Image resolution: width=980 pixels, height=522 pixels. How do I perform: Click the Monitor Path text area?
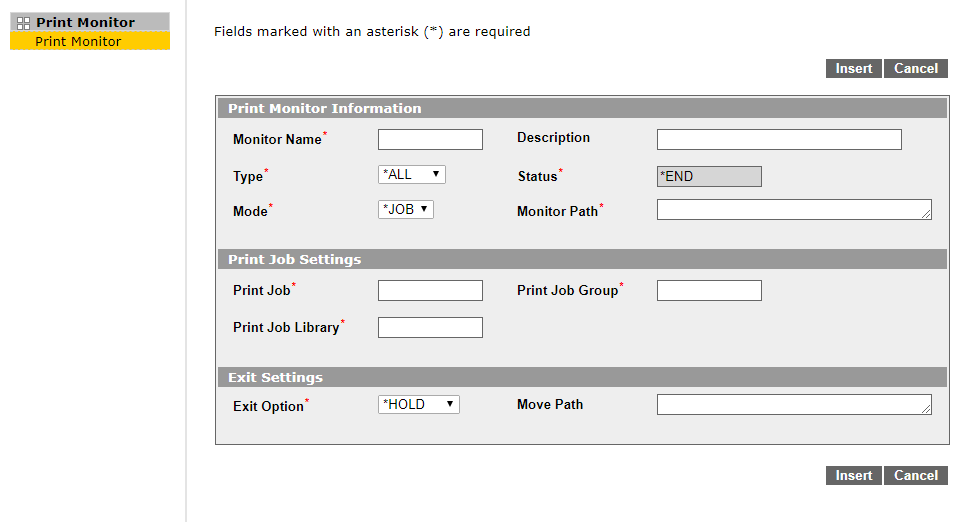tap(793, 209)
